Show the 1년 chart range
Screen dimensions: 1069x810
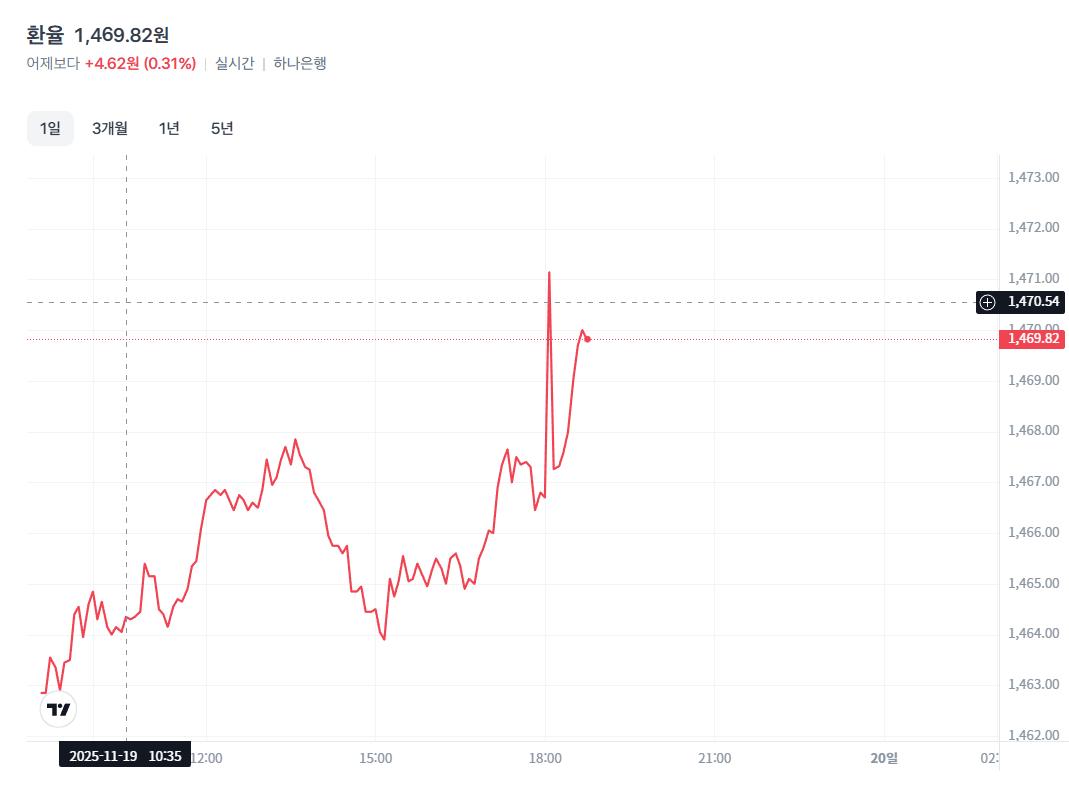tap(169, 128)
